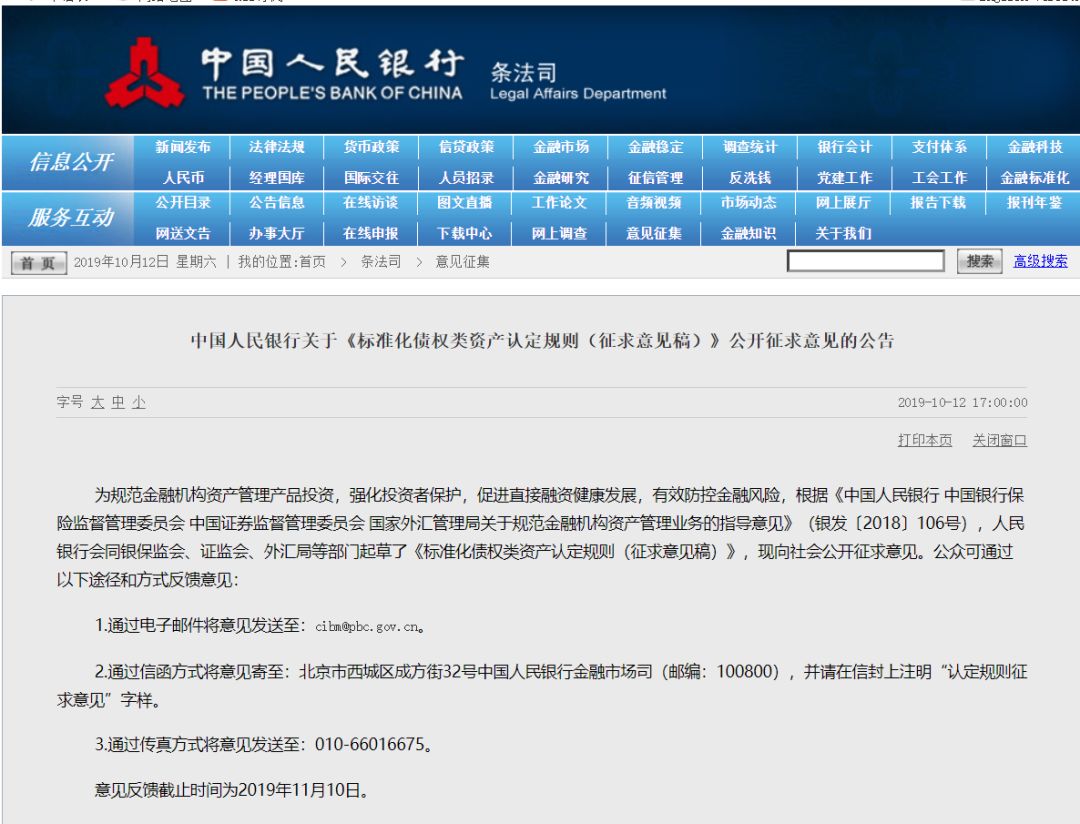Open 网送文告 menu item
The image size is (1080, 824).
183,234
